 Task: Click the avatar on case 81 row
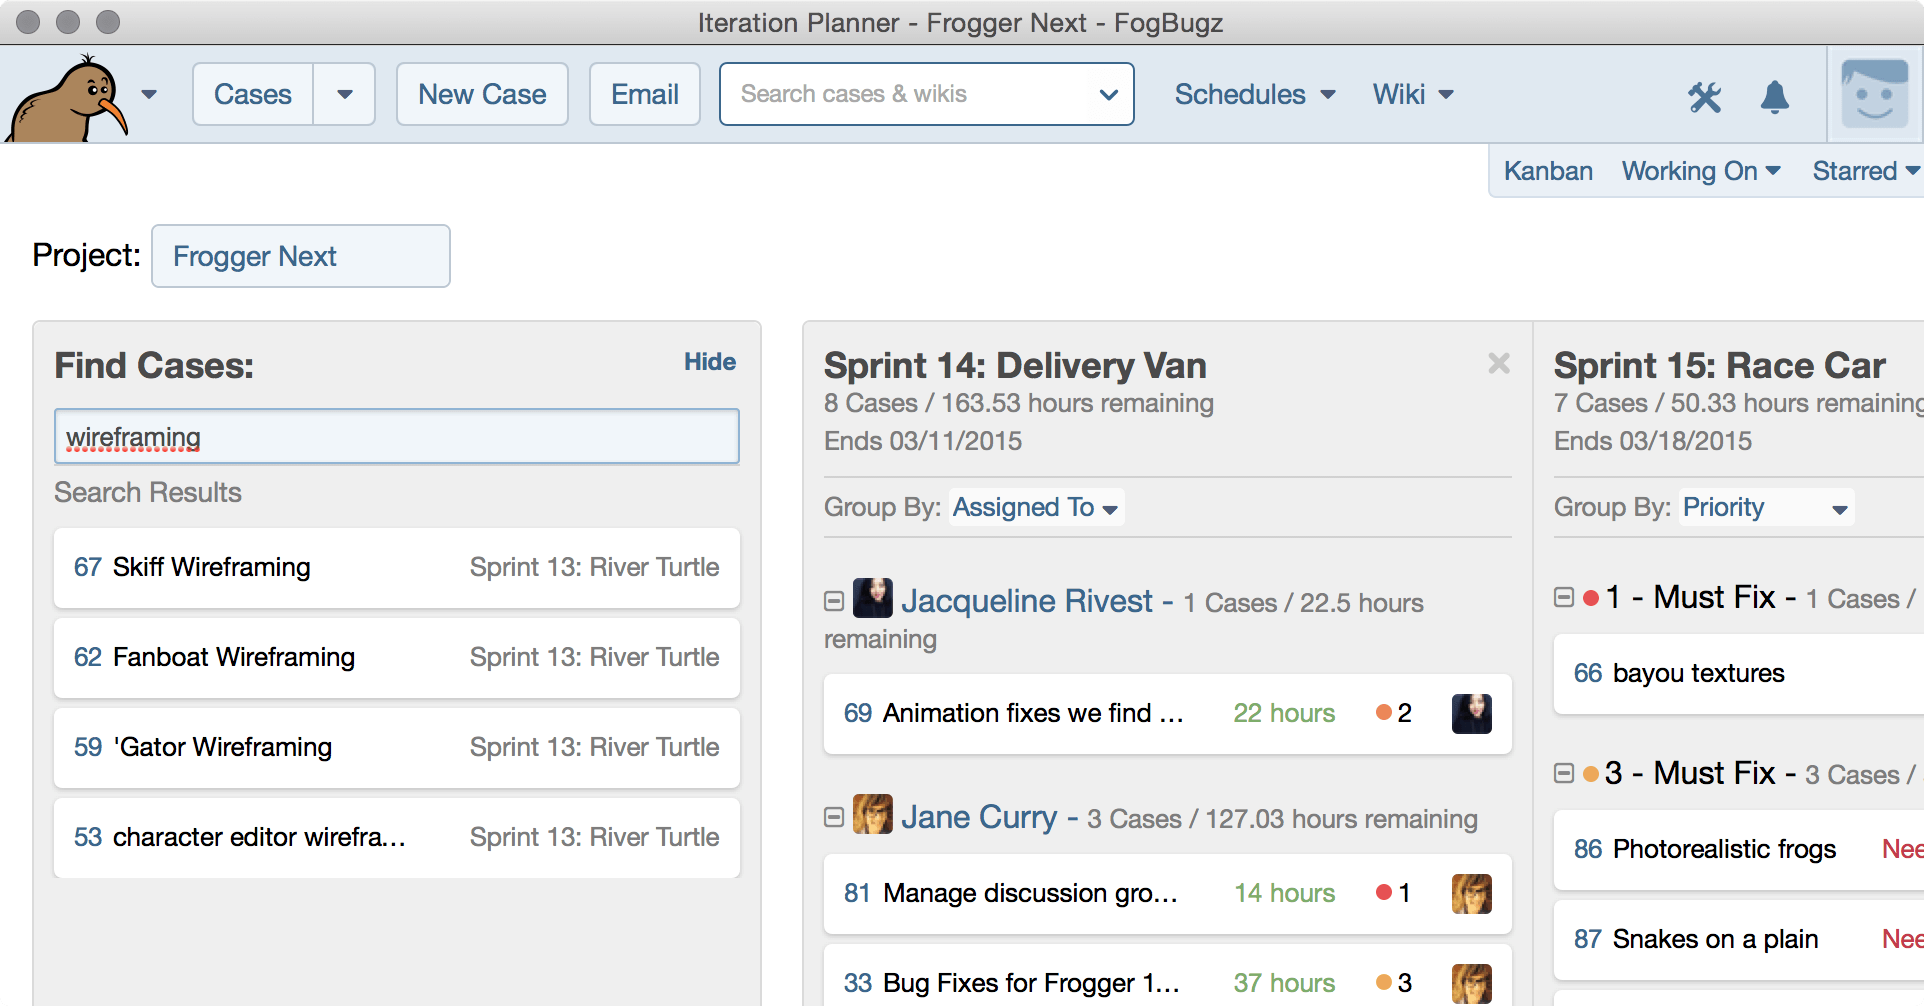(1471, 893)
